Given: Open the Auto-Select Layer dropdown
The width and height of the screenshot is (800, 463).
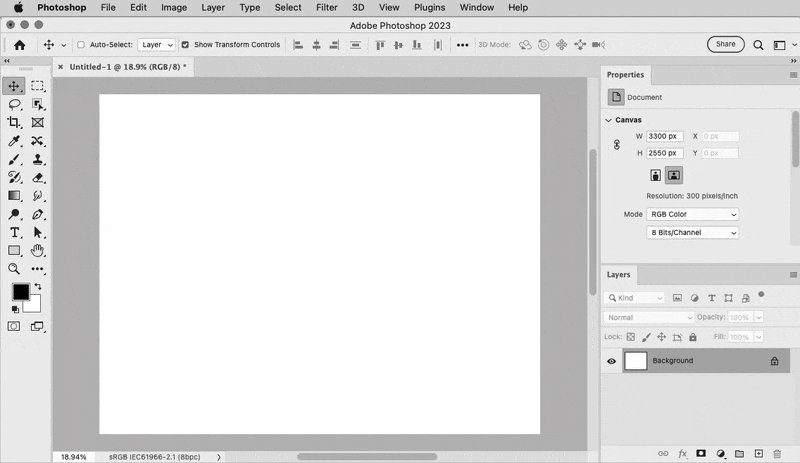Looking at the screenshot, I should coord(156,45).
